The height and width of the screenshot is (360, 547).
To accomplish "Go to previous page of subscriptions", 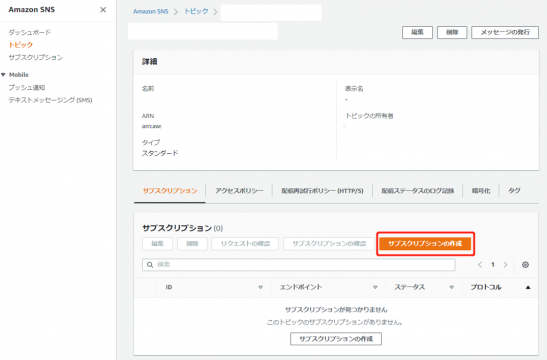I will click(x=480, y=265).
